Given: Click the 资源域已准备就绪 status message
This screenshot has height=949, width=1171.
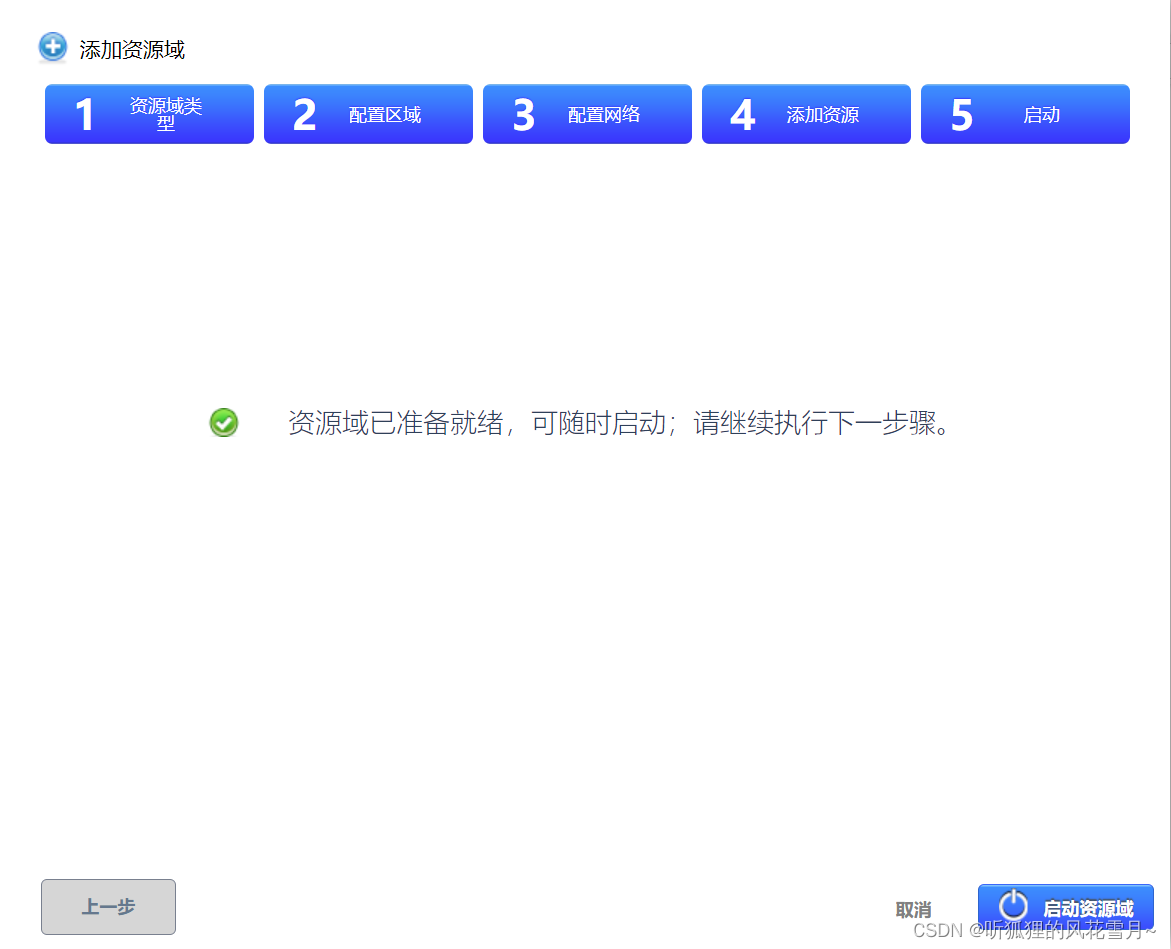Looking at the screenshot, I should coord(619,423).
